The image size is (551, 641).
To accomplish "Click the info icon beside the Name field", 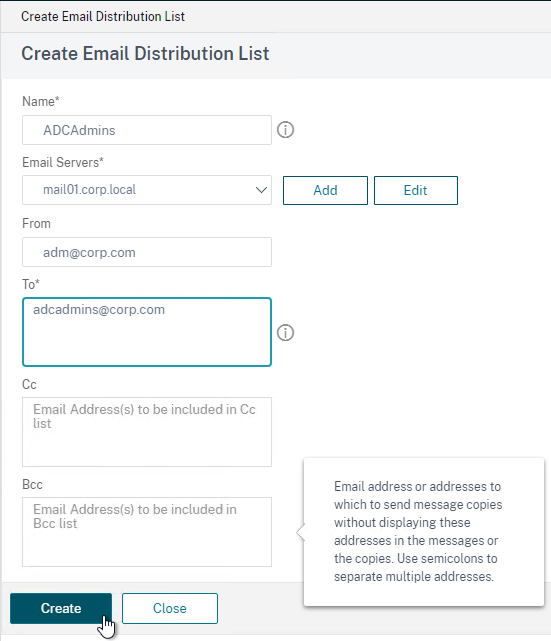I will coord(285,130).
